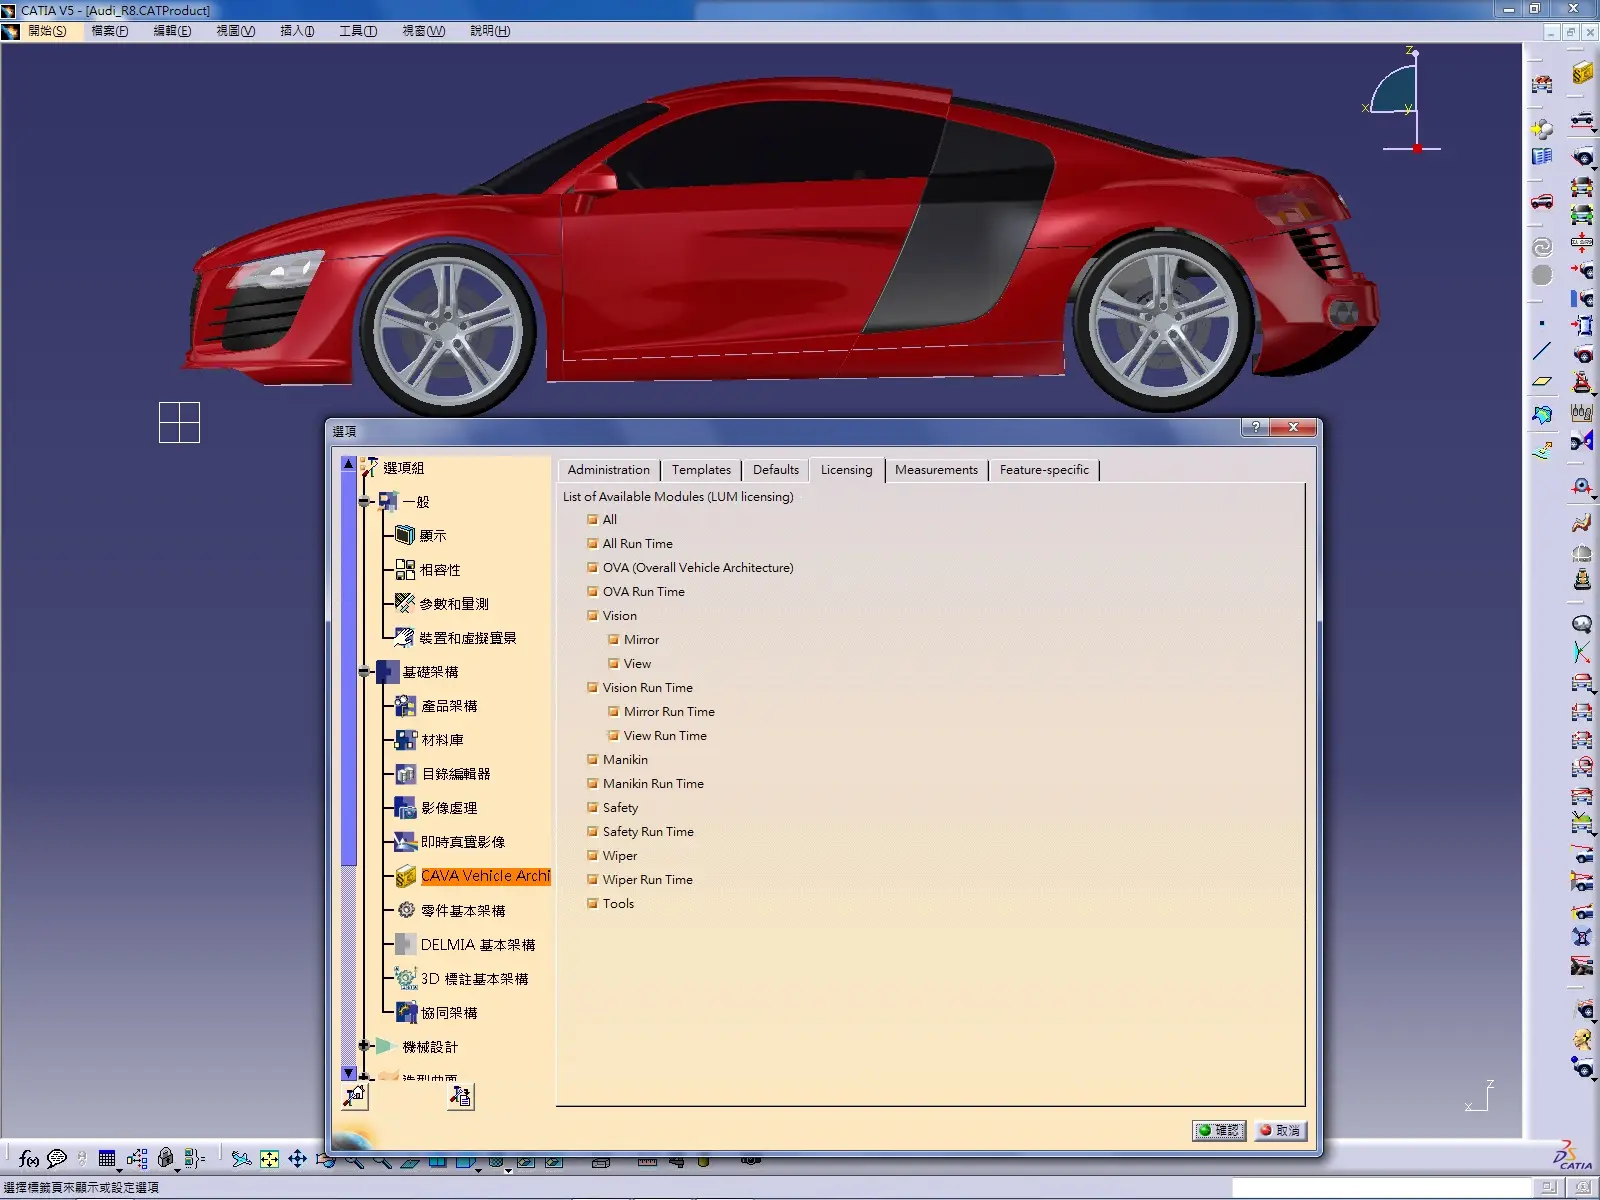This screenshot has height=1200, width=1600.
Task: Open the Catalog Browser book icon
Action: 1542,157
